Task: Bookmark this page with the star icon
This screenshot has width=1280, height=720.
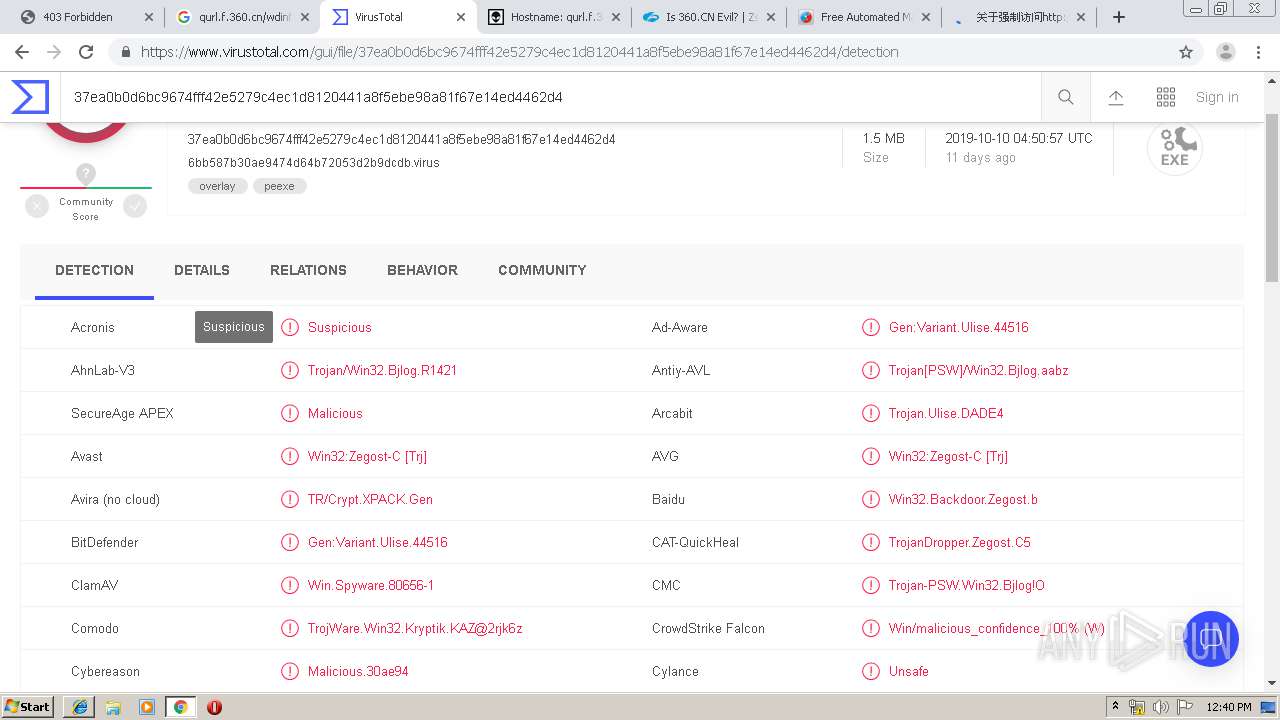Action: [x=1186, y=52]
